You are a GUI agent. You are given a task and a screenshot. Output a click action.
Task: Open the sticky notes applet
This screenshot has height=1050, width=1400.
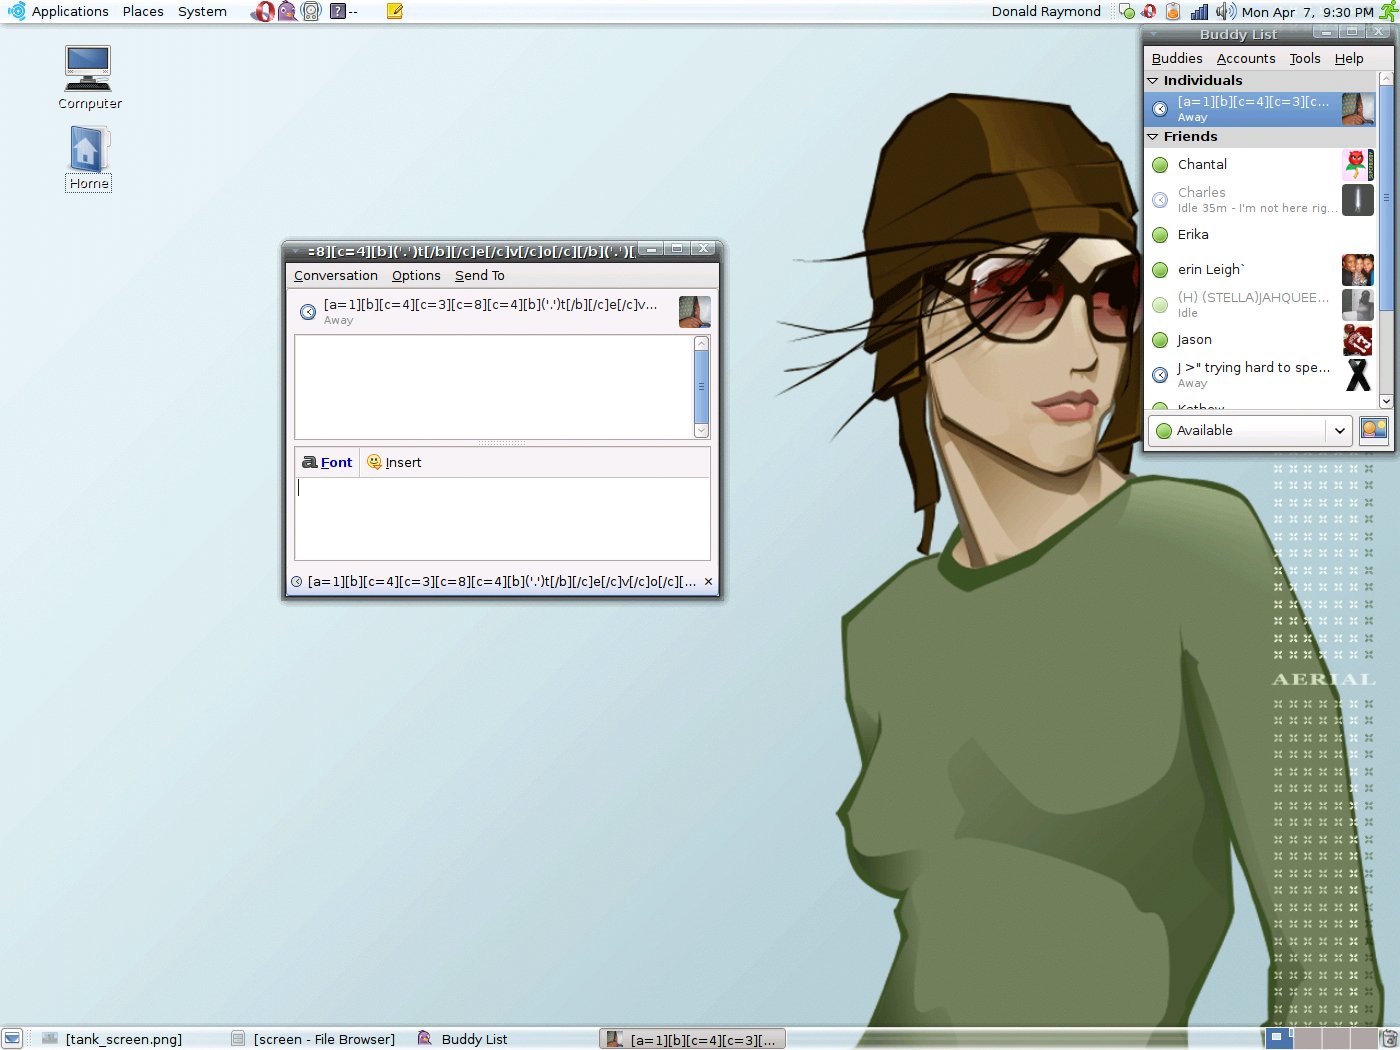tap(395, 12)
